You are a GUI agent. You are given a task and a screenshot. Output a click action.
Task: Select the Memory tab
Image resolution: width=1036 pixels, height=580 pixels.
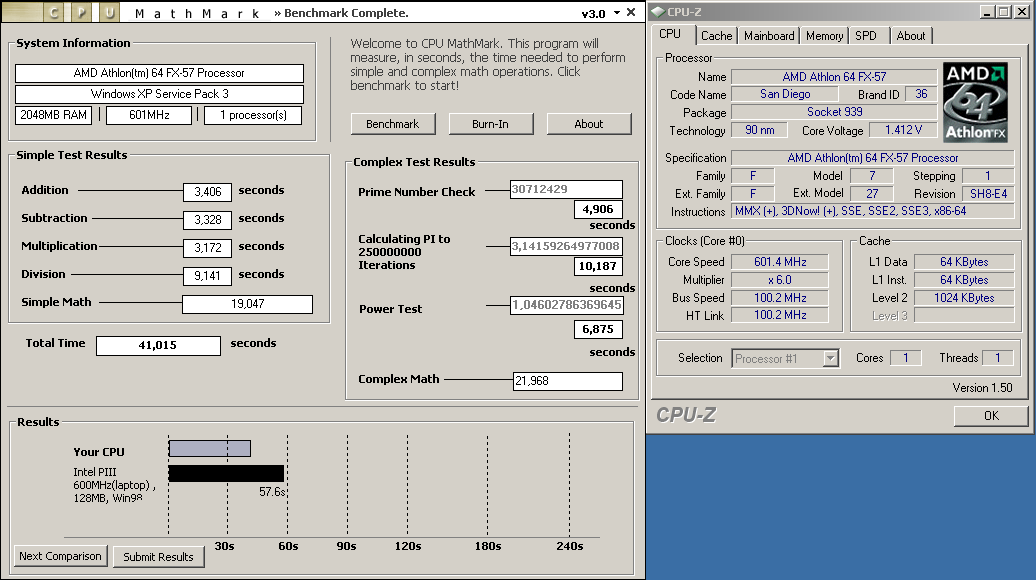pos(824,35)
